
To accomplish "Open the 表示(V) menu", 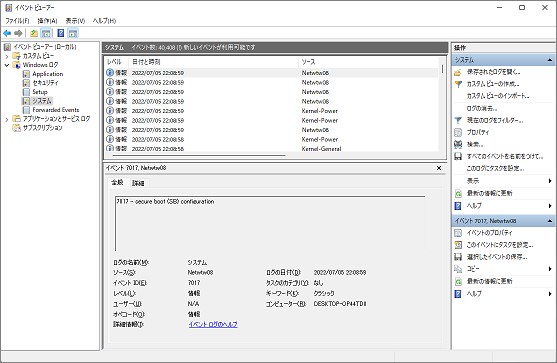I will coord(75,21).
